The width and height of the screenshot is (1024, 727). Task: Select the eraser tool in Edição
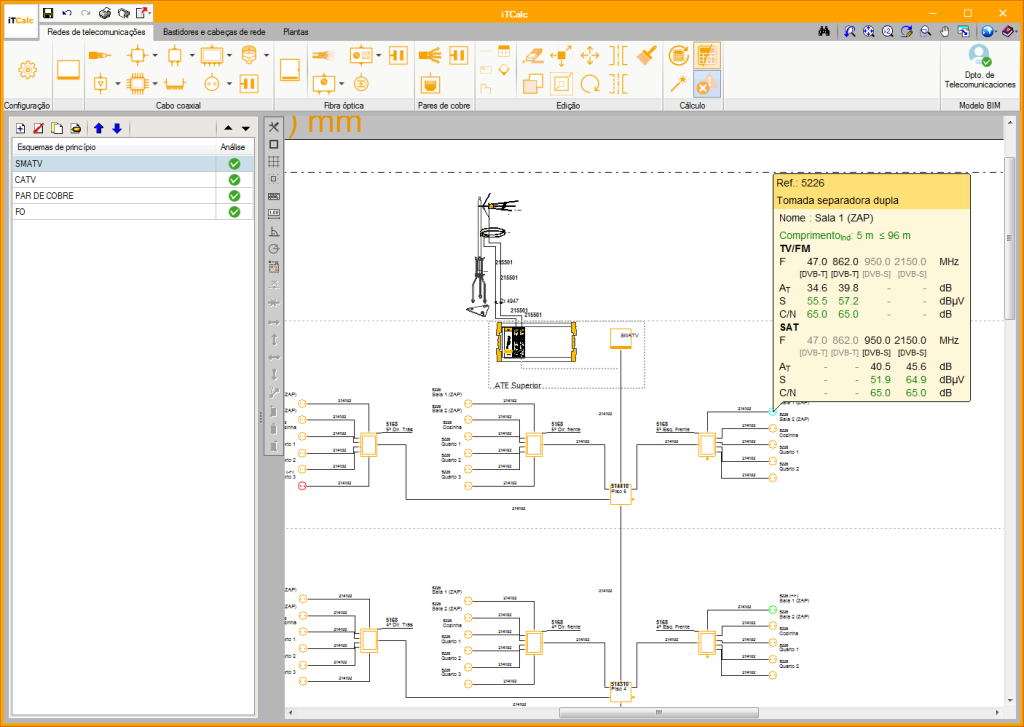533,56
